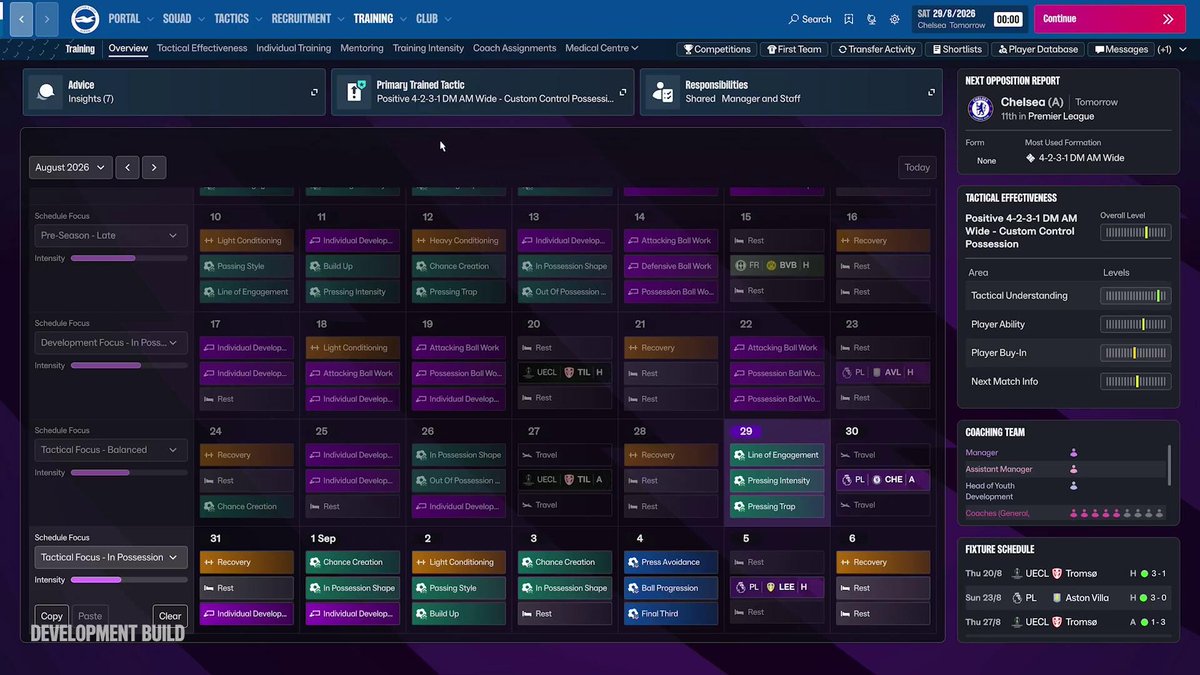Click the Clear schedule button
The image size is (1200, 675).
170,616
